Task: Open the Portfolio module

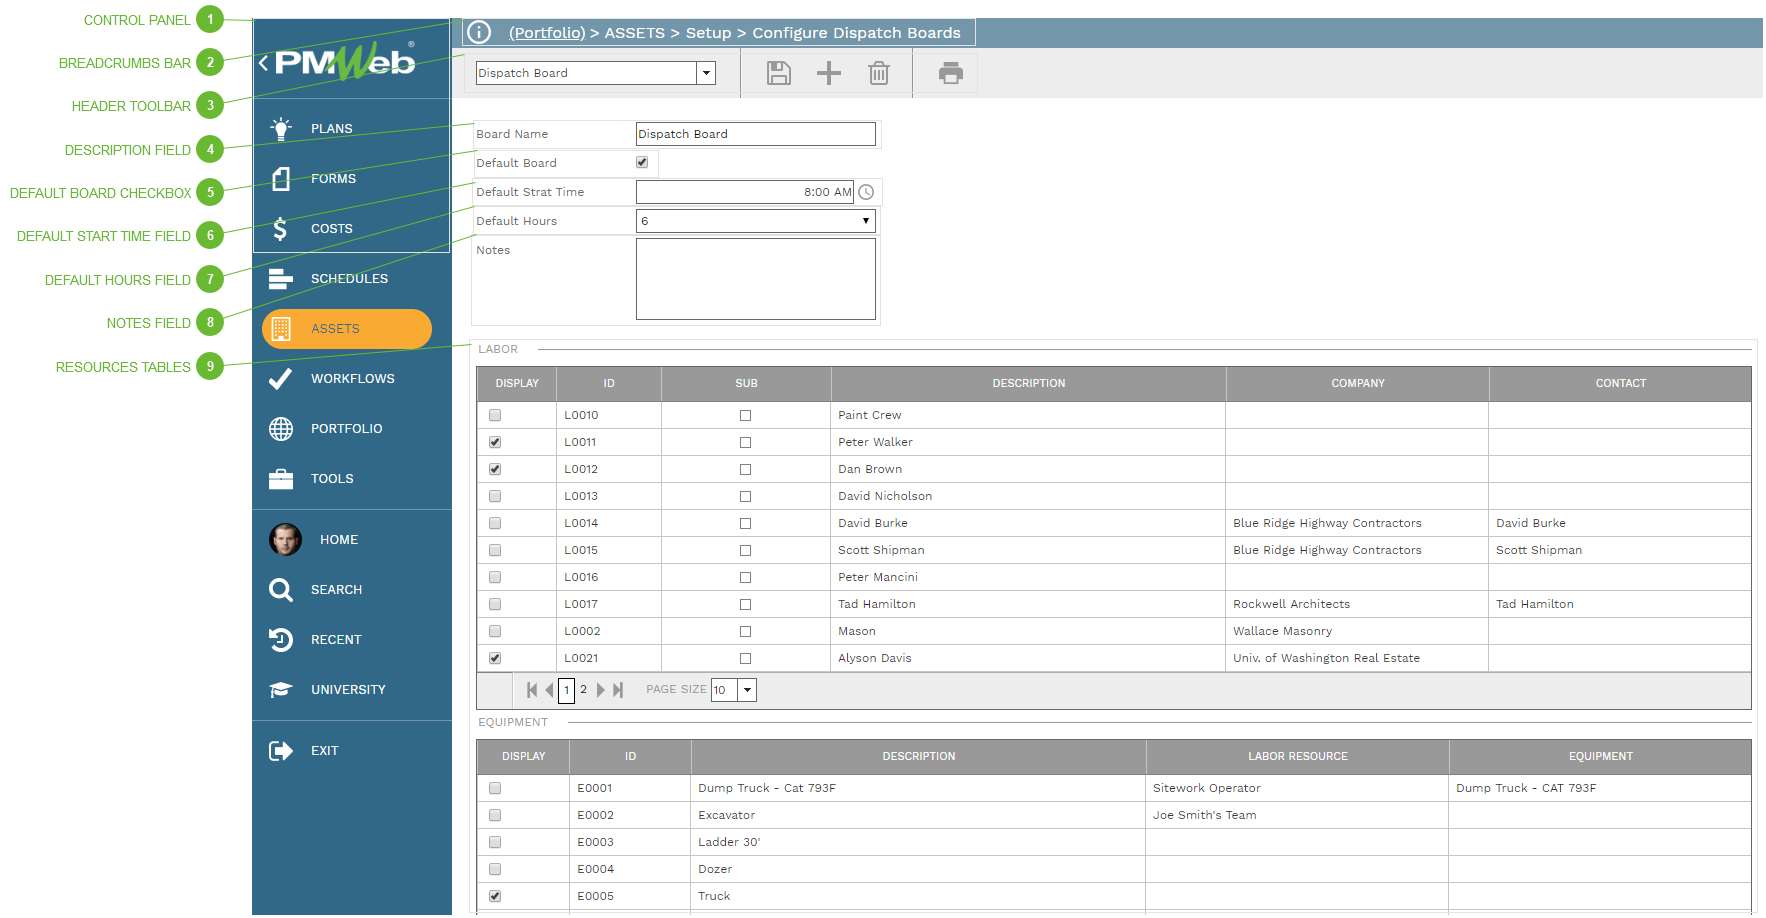Action: click(x=347, y=428)
